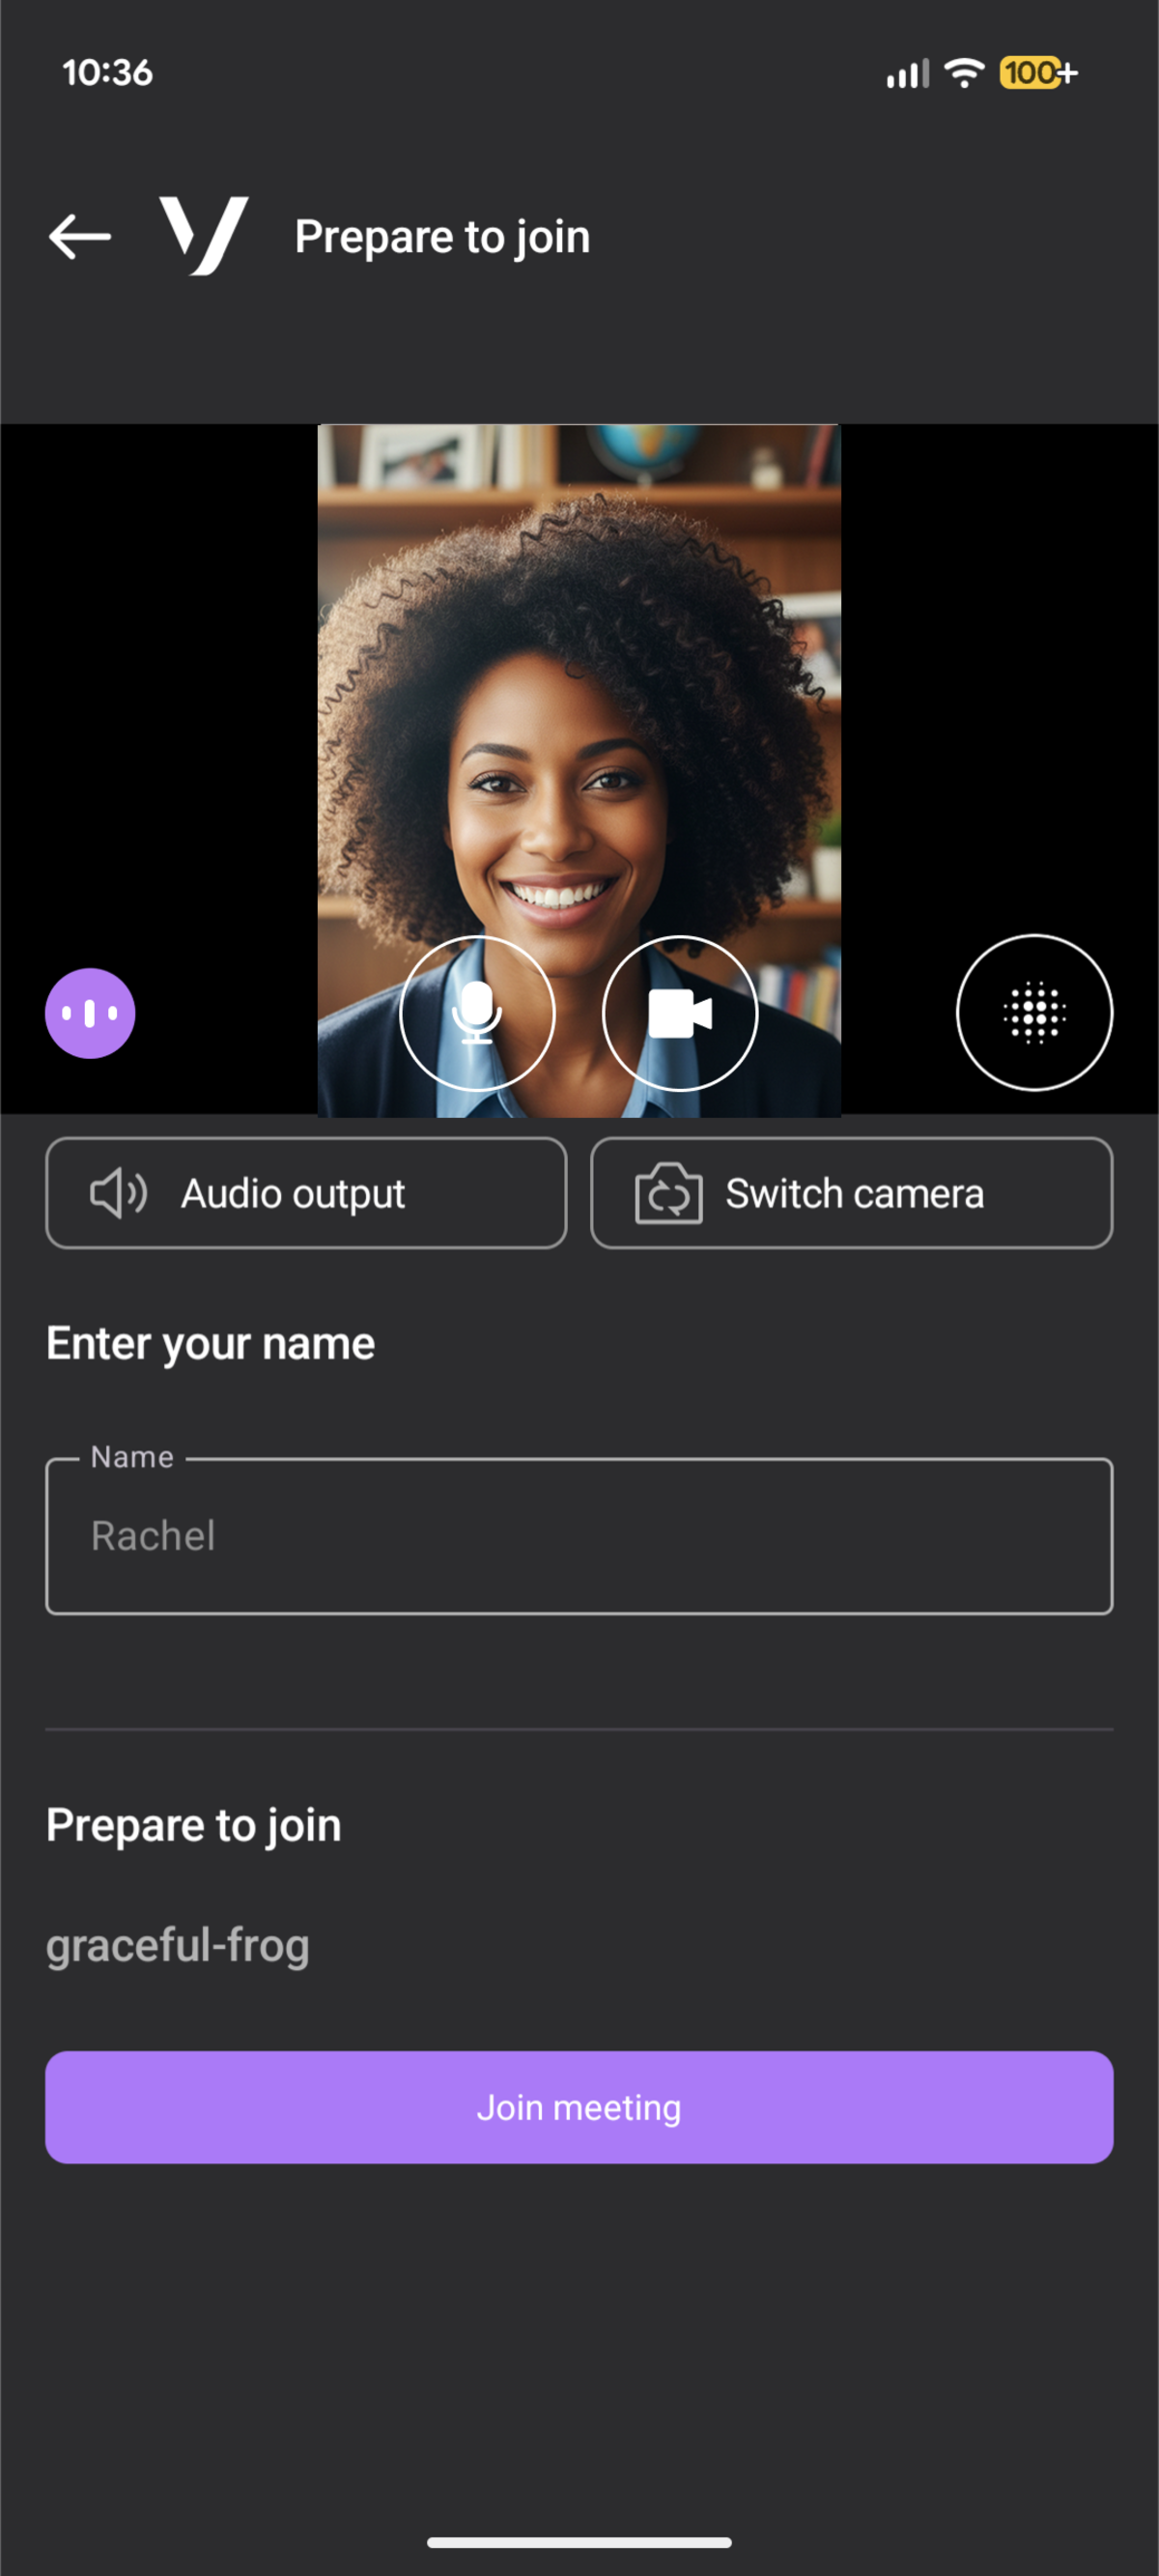The height and width of the screenshot is (2576, 1159).
Task: Tap the home indicator bar
Action: click(579, 2542)
